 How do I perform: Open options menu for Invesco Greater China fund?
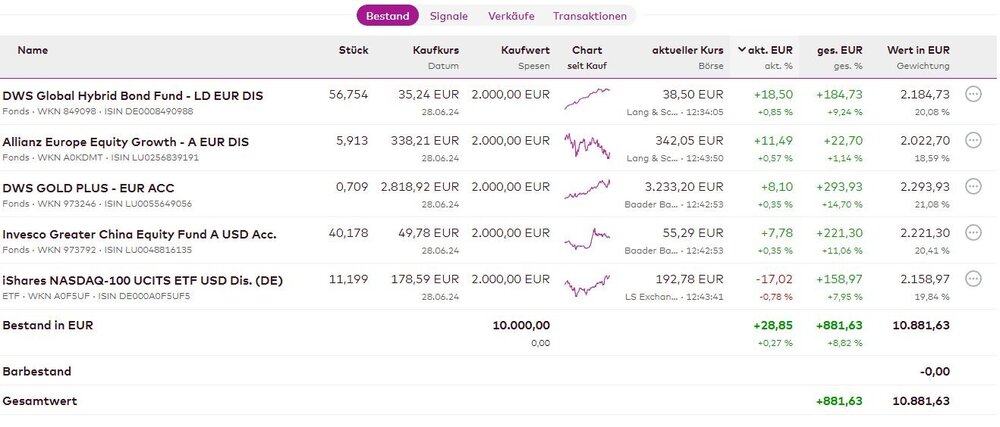click(x=973, y=233)
